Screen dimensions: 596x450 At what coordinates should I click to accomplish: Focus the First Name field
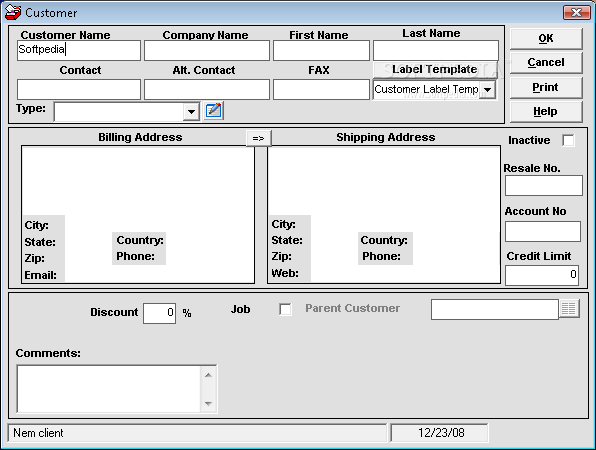tap(321, 50)
